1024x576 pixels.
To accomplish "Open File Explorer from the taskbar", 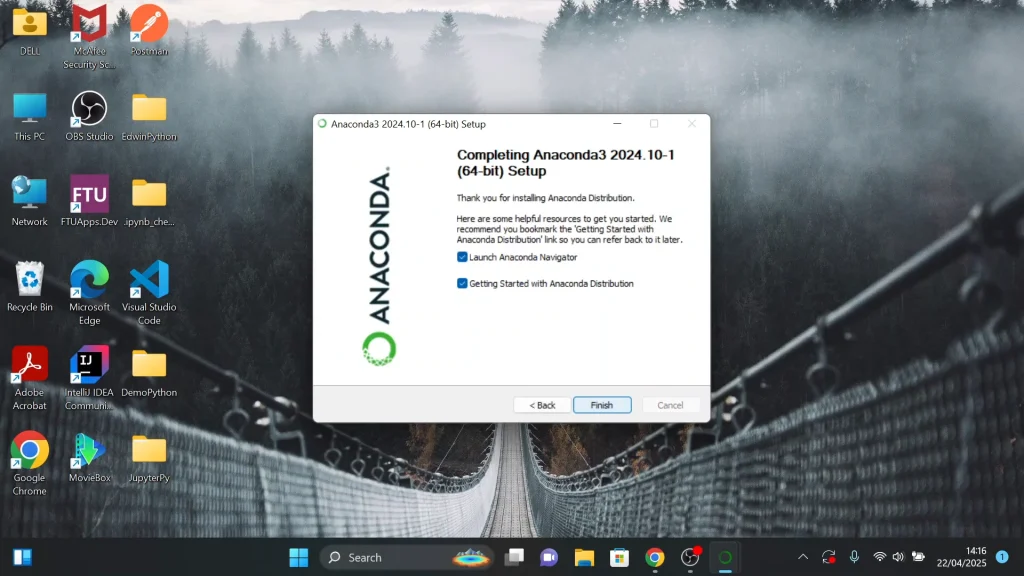I will click(584, 557).
